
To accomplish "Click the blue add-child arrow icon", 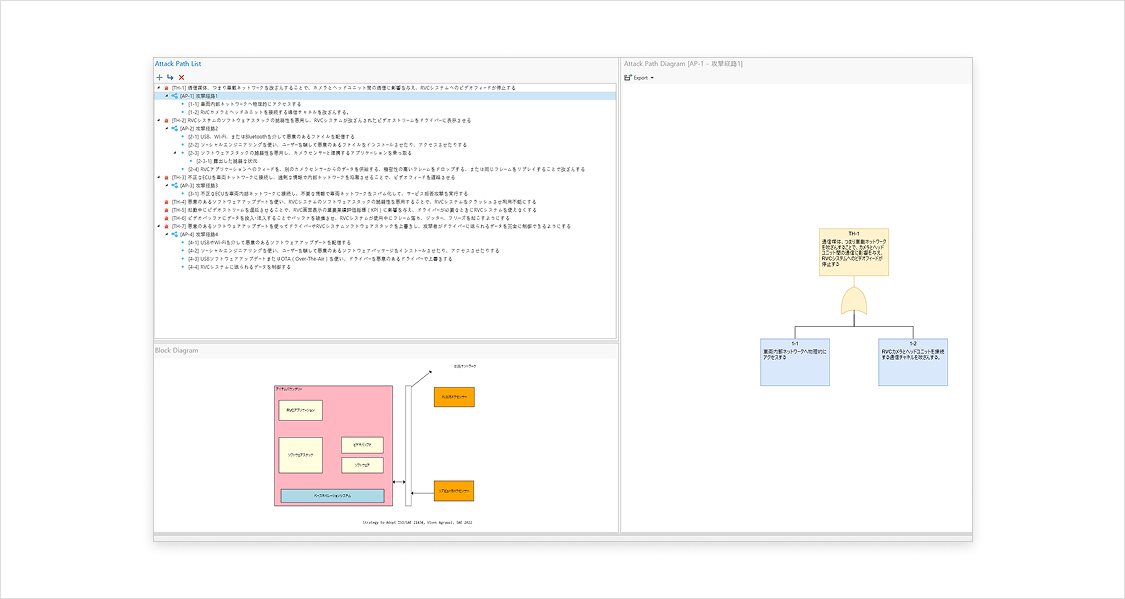I will pyautogui.click(x=170, y=77).
